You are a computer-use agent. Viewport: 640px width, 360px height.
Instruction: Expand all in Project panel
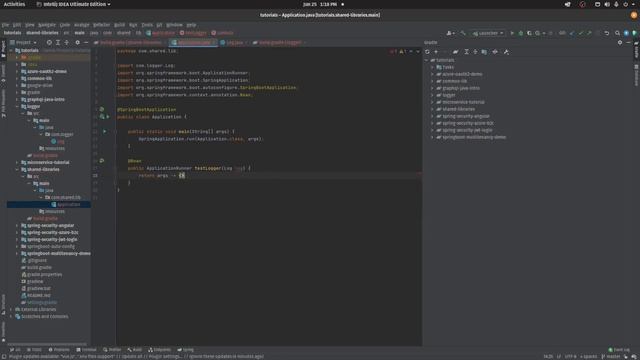[x=58, y=42]
